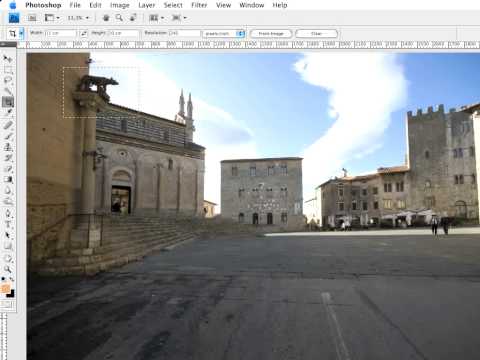The width and height of the screenshot is (480, 360).
Task: Toggle Quick Mask mode
Action: pyautogui.click(x=7, y=304)
